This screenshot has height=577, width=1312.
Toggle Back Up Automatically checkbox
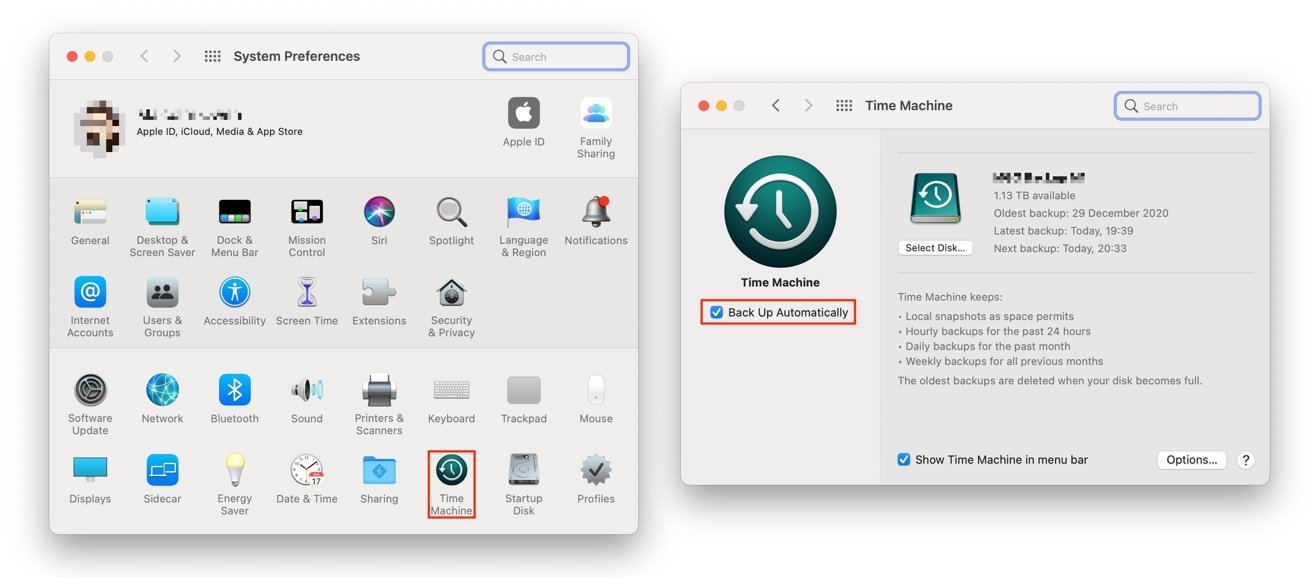(716, 313)
